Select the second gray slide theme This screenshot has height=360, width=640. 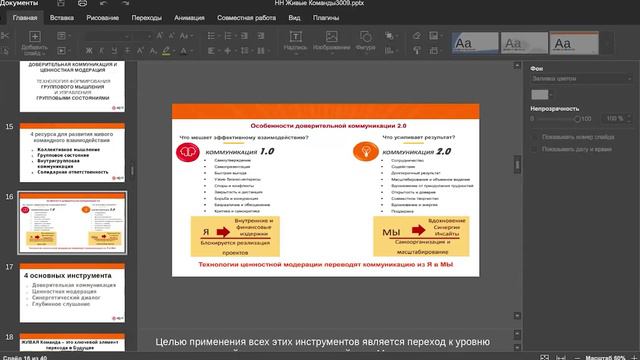[524, 43]
